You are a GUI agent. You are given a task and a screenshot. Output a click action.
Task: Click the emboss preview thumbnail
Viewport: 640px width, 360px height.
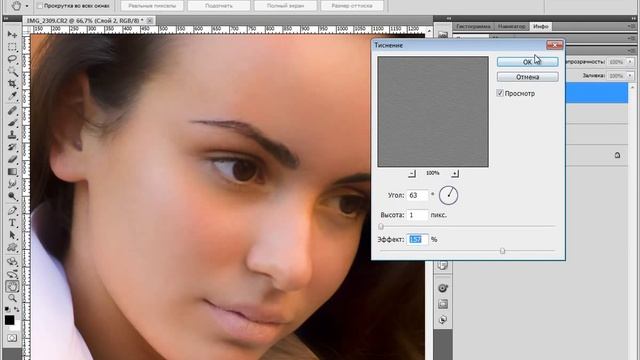click(x=433, y=112)
